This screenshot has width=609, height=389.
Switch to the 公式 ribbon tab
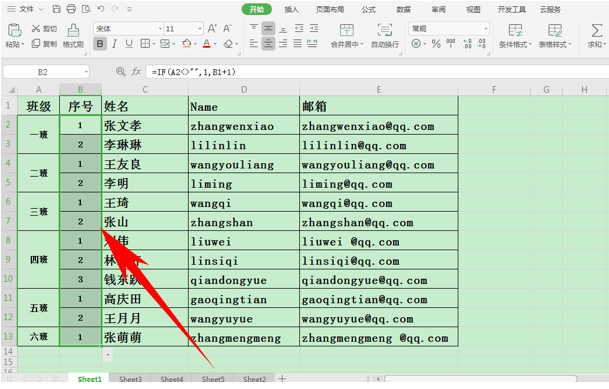pyautogui.click(x=369, y=9)
